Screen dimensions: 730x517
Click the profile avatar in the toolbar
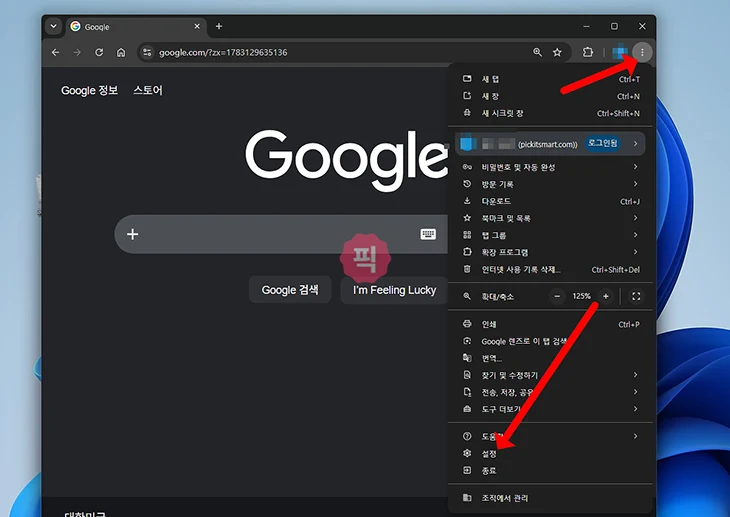620,52
